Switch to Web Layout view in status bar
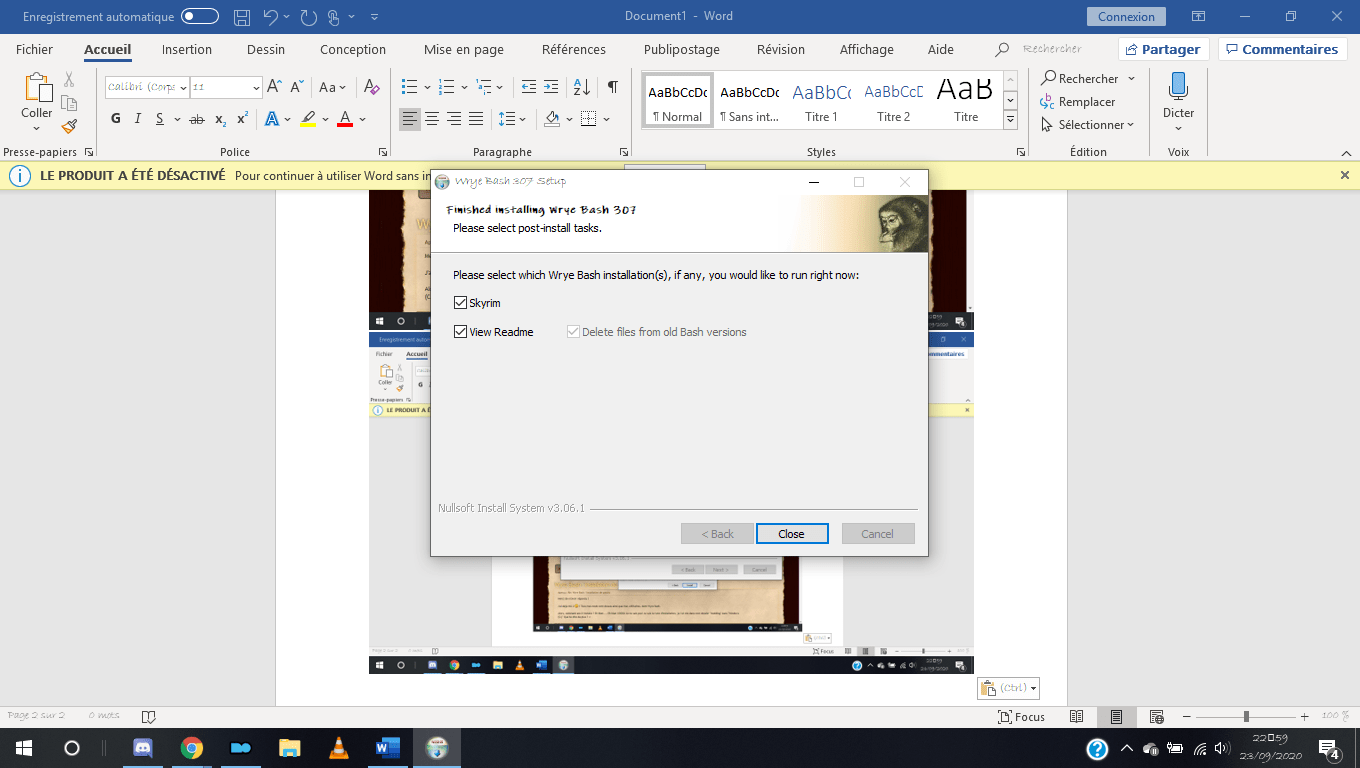Viewport: 1360px width, 768px height. tap(1156, 716)
